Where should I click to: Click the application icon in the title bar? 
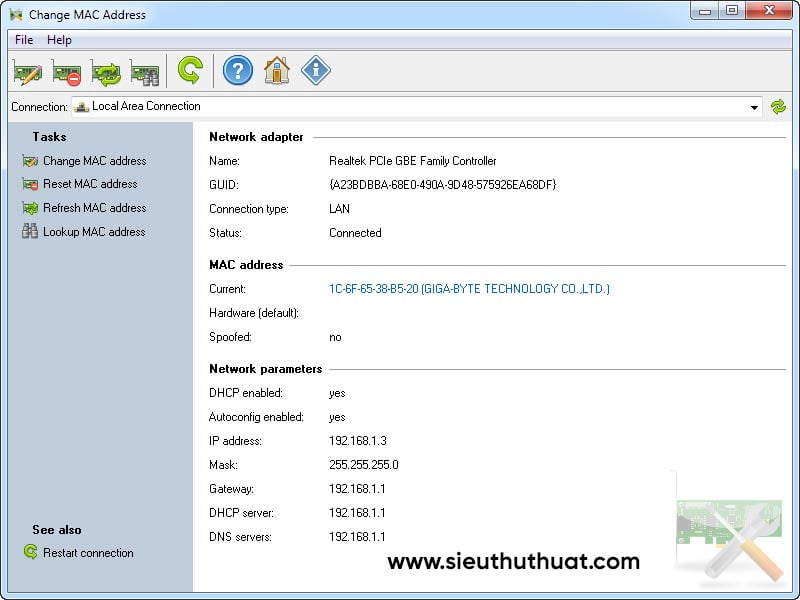click(16, 15)
